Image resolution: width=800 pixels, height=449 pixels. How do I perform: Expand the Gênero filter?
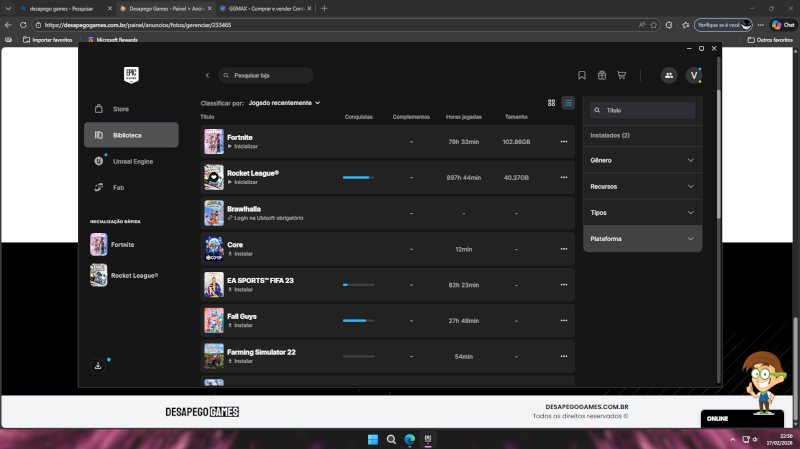(x=642, y=160)
